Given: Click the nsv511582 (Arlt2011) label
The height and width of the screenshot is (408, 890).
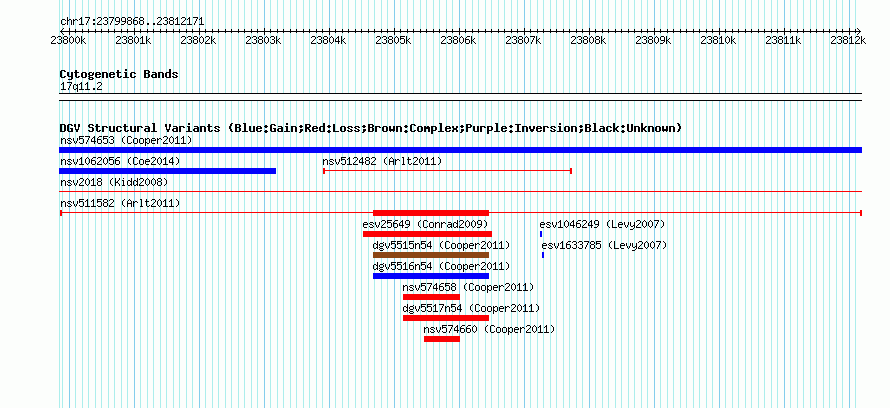Looking at the screenshot, I should (x=120, y=203).
